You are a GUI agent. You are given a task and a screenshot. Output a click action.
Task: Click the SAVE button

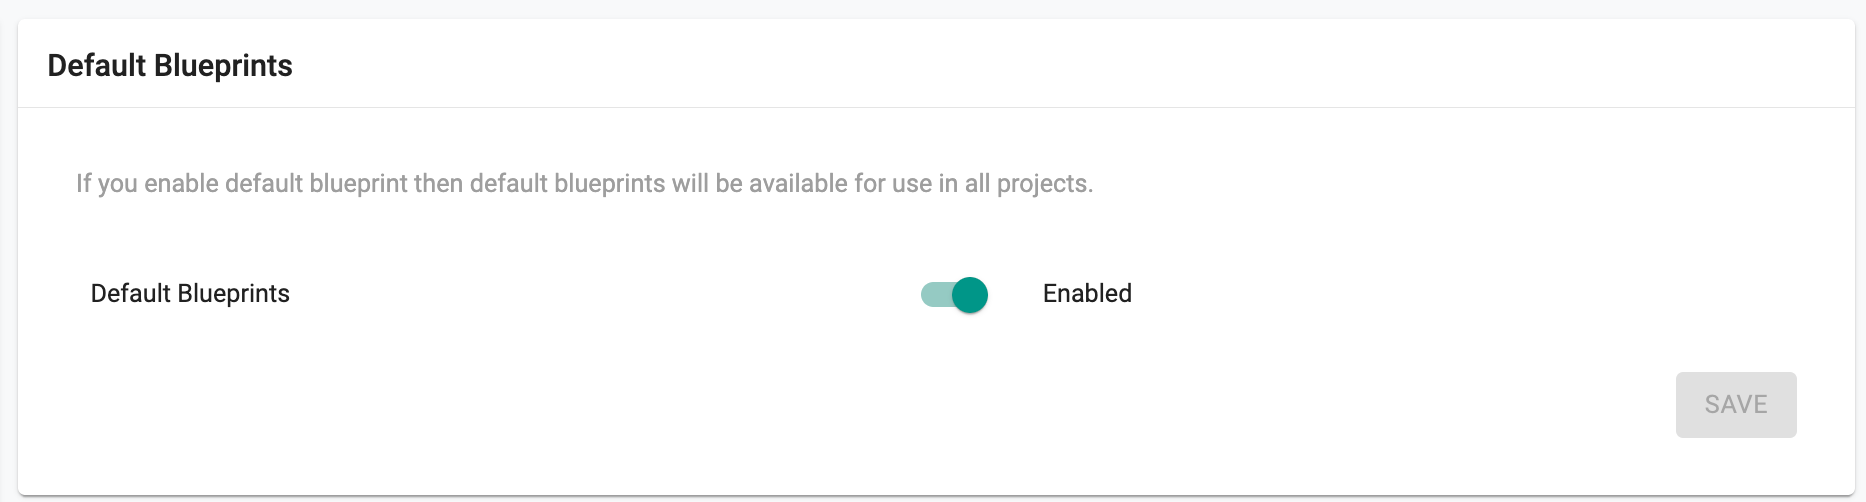[1735, 405]
